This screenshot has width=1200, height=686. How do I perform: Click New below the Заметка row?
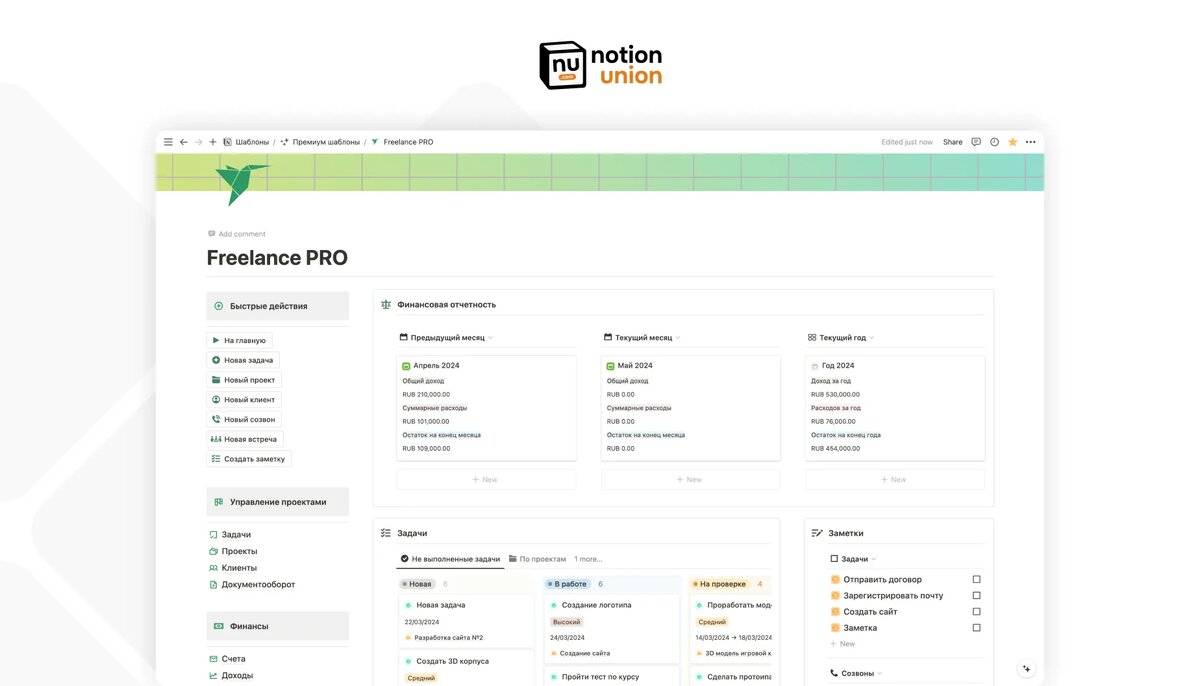(843, 644)
